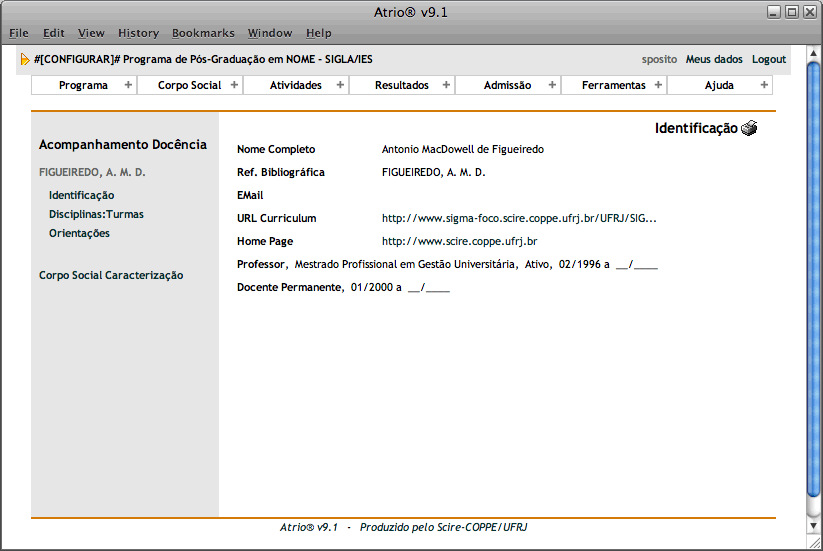
Task: Click the yellow arrow icon before #[CONFIGURAR]#
Action: tap(25, 60)
